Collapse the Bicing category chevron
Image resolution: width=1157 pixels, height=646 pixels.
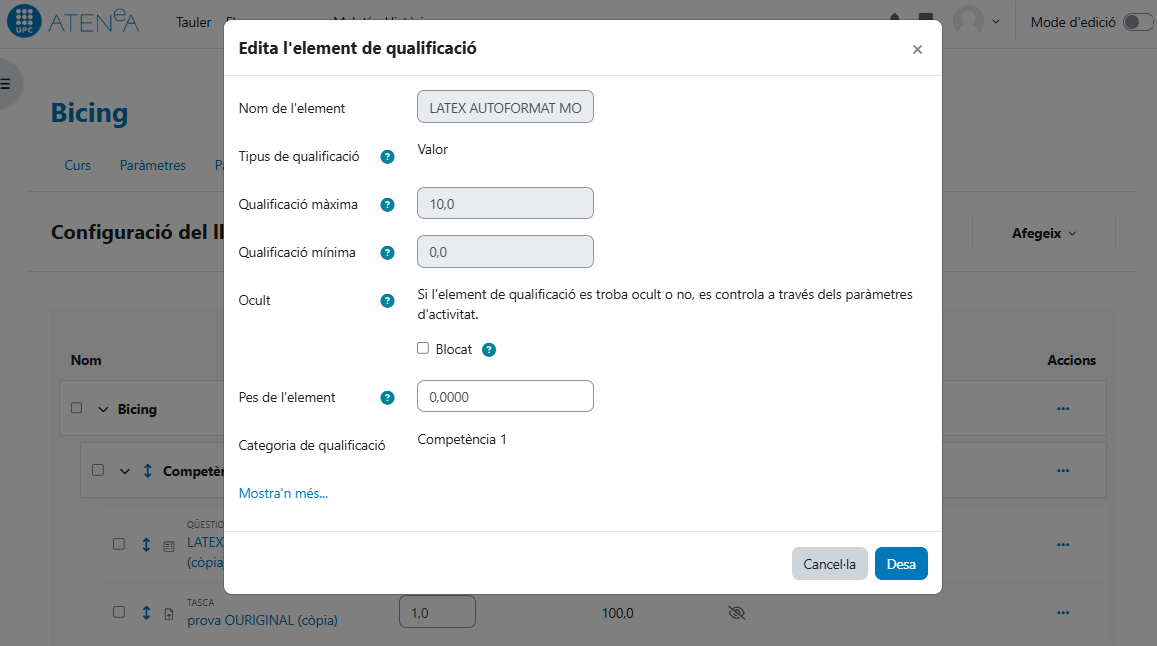[103, 409]
